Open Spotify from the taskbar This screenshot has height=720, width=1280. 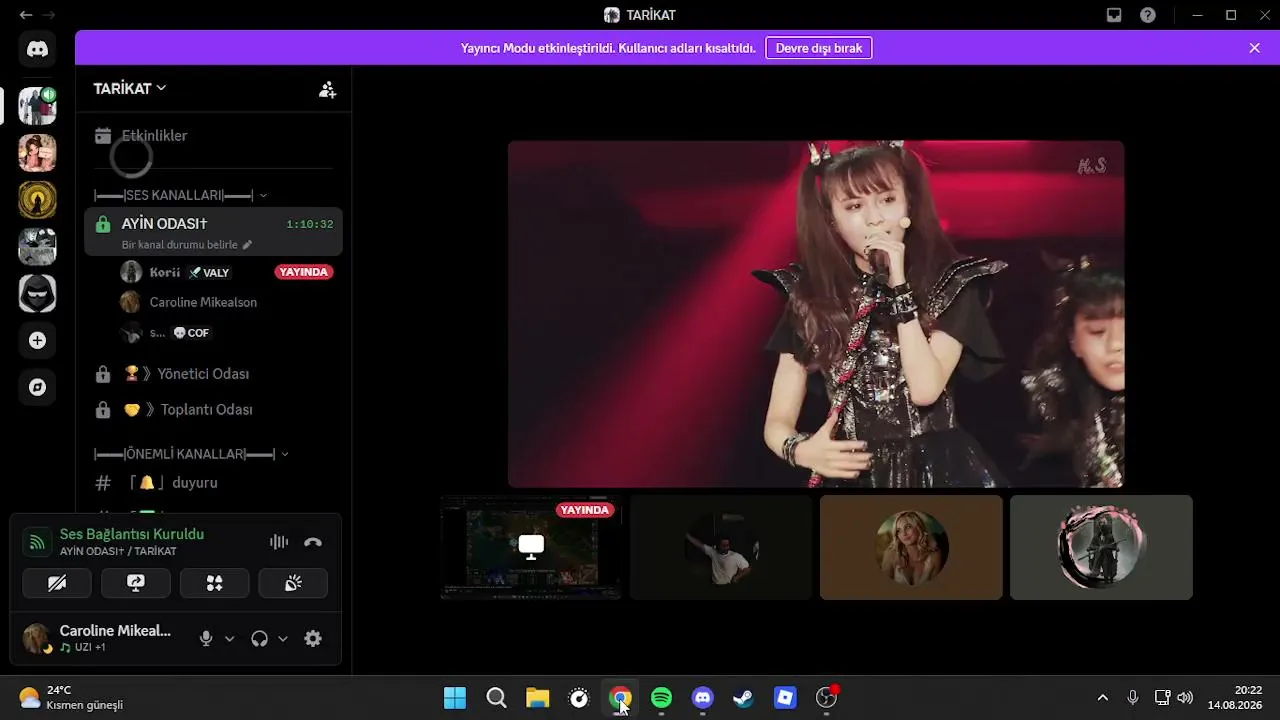tap(661, 698)
